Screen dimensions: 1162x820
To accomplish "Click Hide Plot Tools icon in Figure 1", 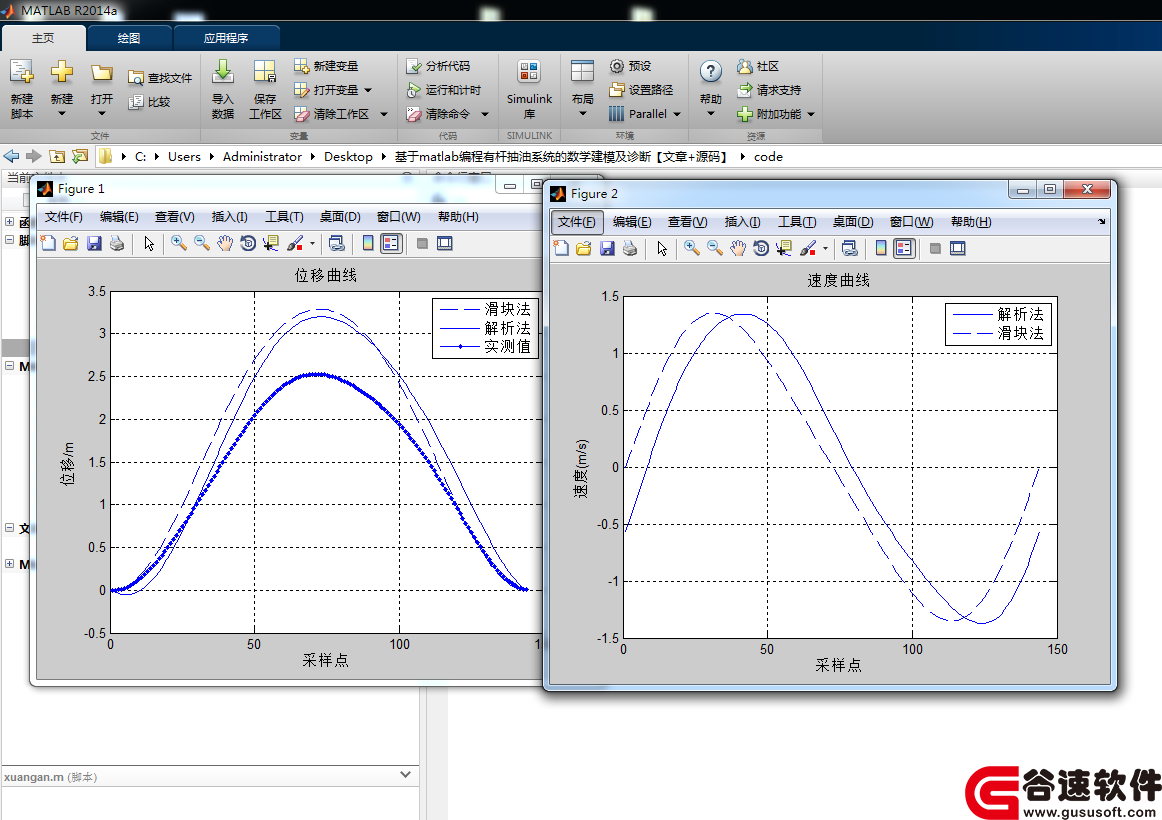I will [x=422, y=244].
